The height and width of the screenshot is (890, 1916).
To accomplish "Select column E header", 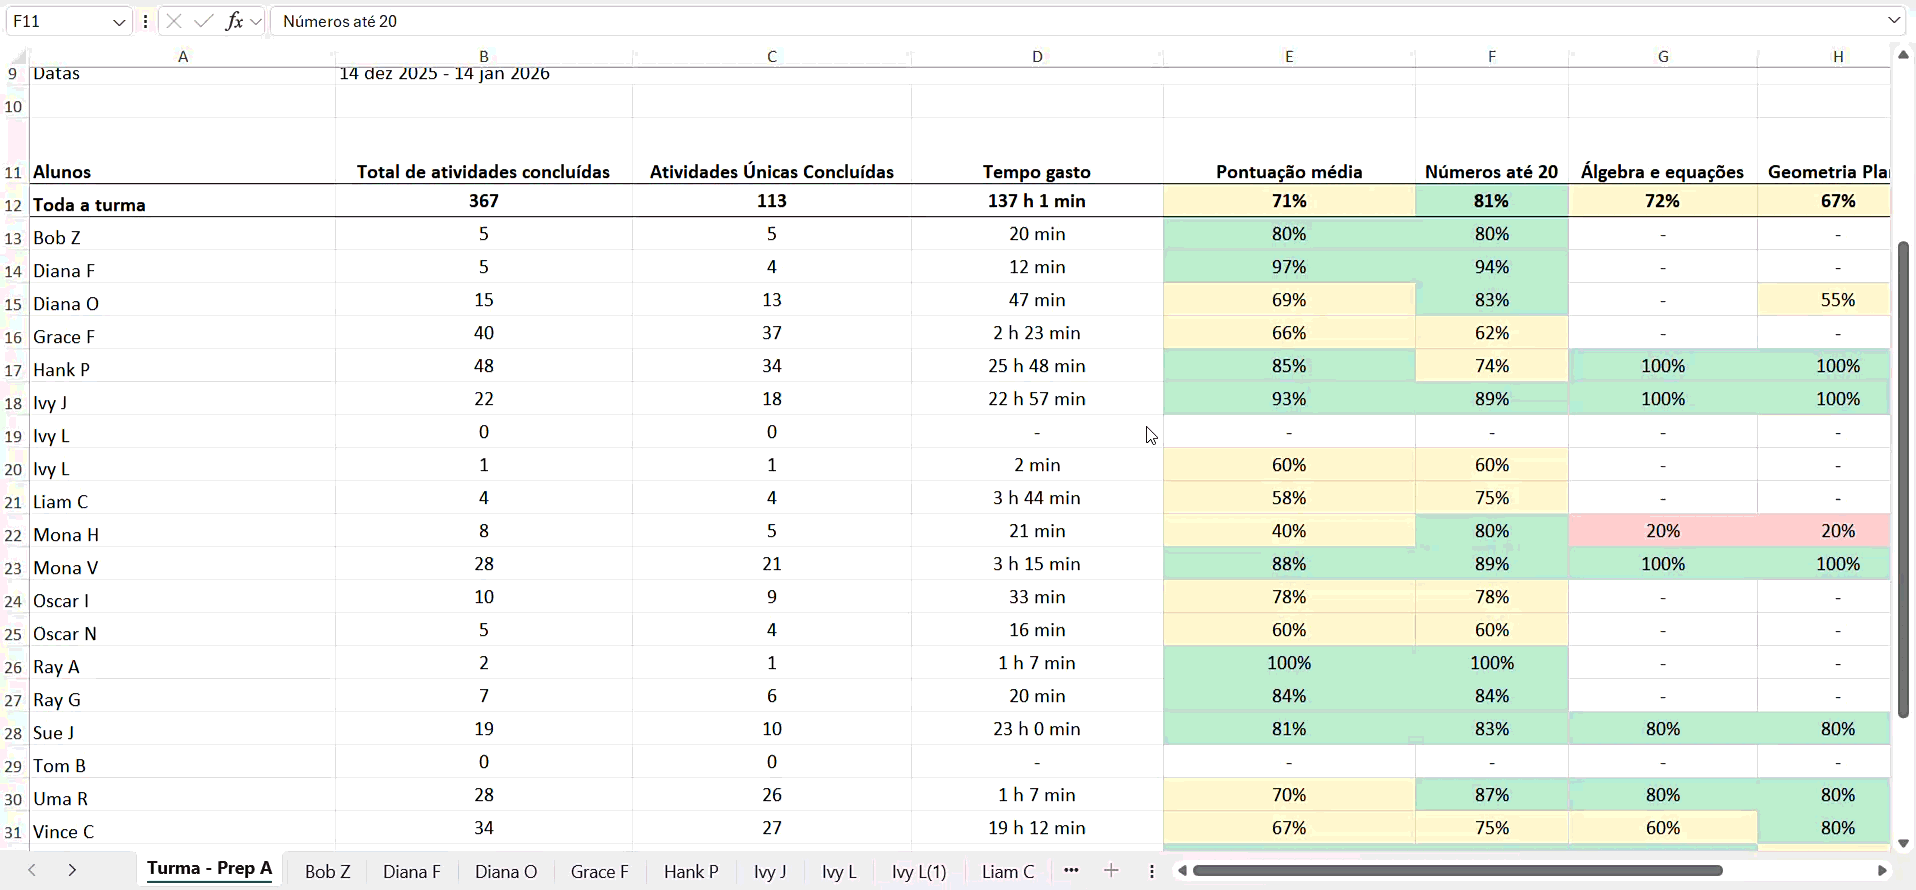I will [1289, 57].
